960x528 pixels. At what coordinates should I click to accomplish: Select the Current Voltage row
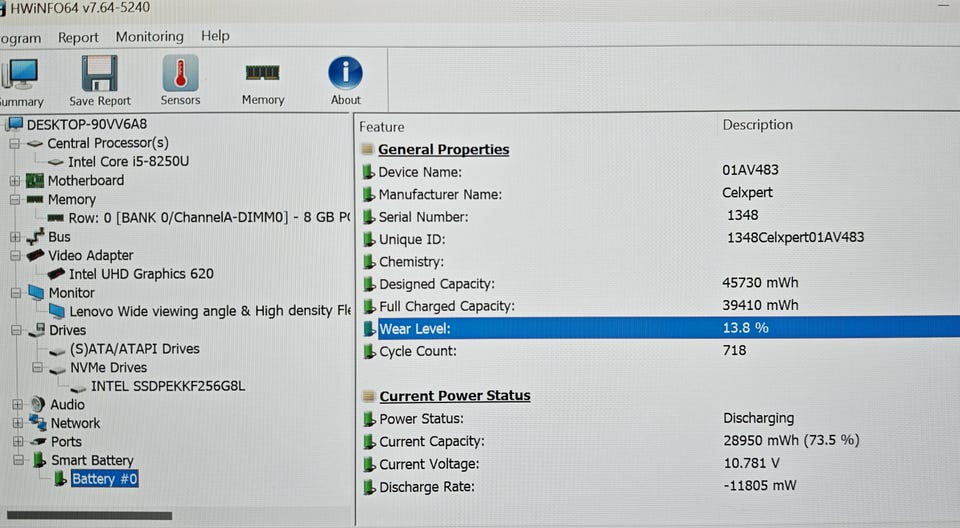pos(660,464)
